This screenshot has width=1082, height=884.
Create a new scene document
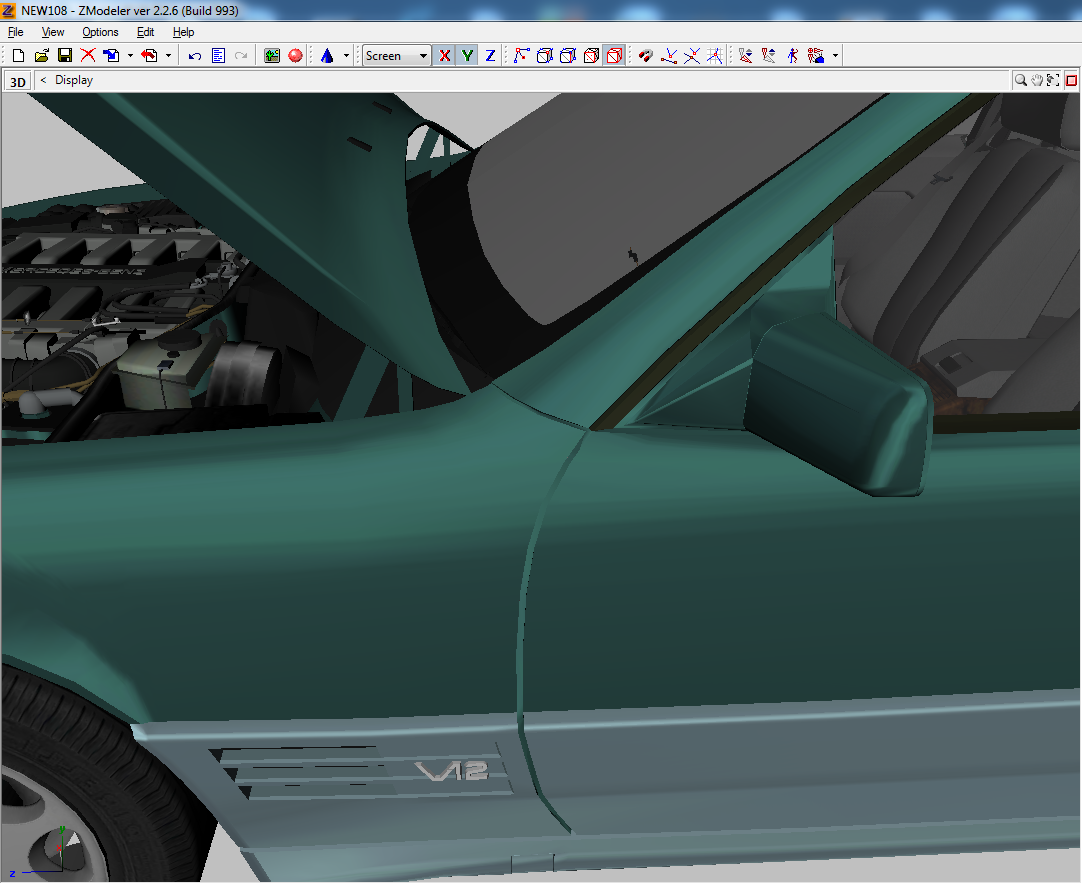[17, 55]
